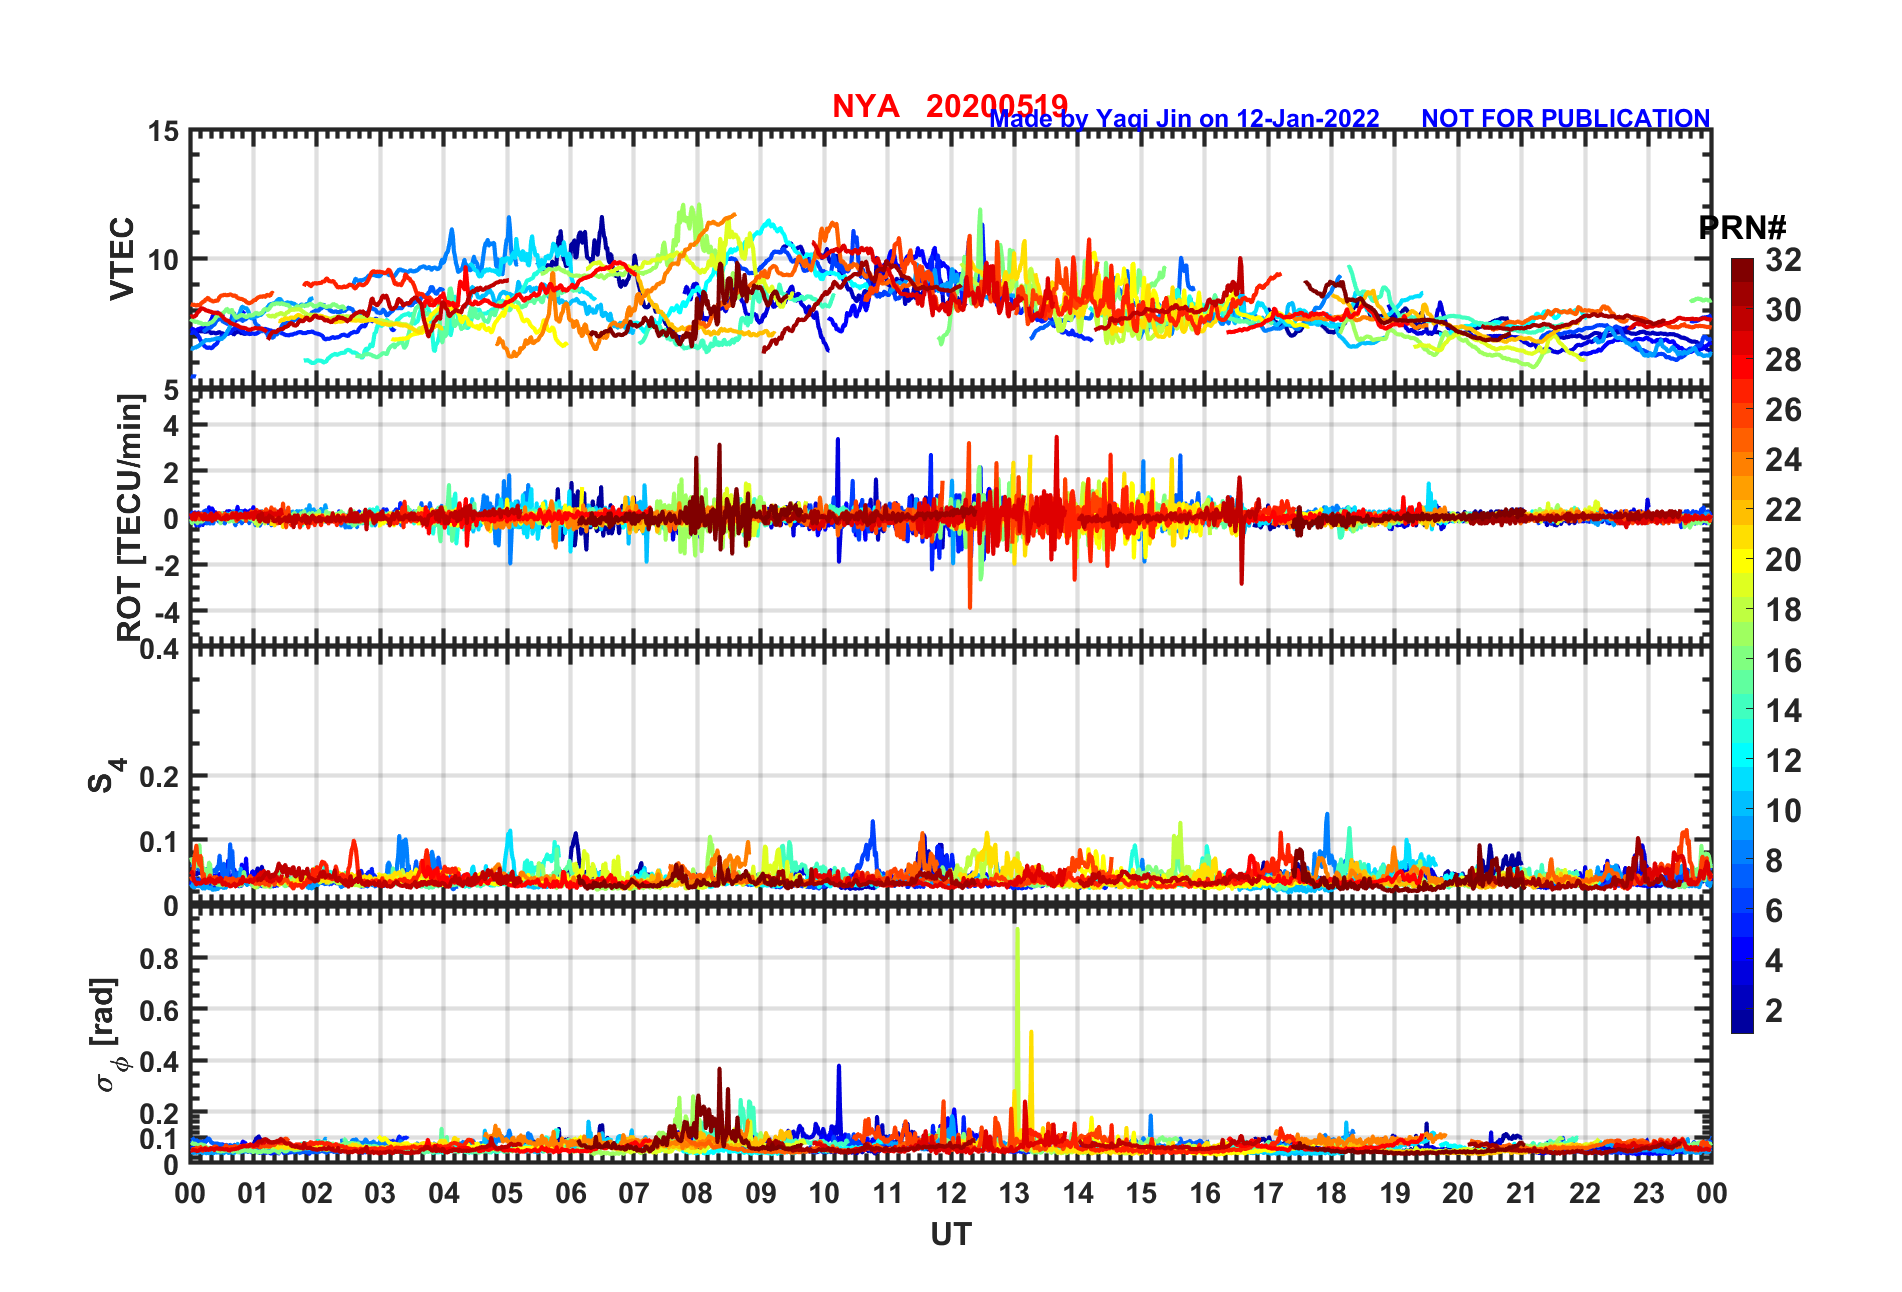Click the UT axis tick label 19

[1395, 1193]
